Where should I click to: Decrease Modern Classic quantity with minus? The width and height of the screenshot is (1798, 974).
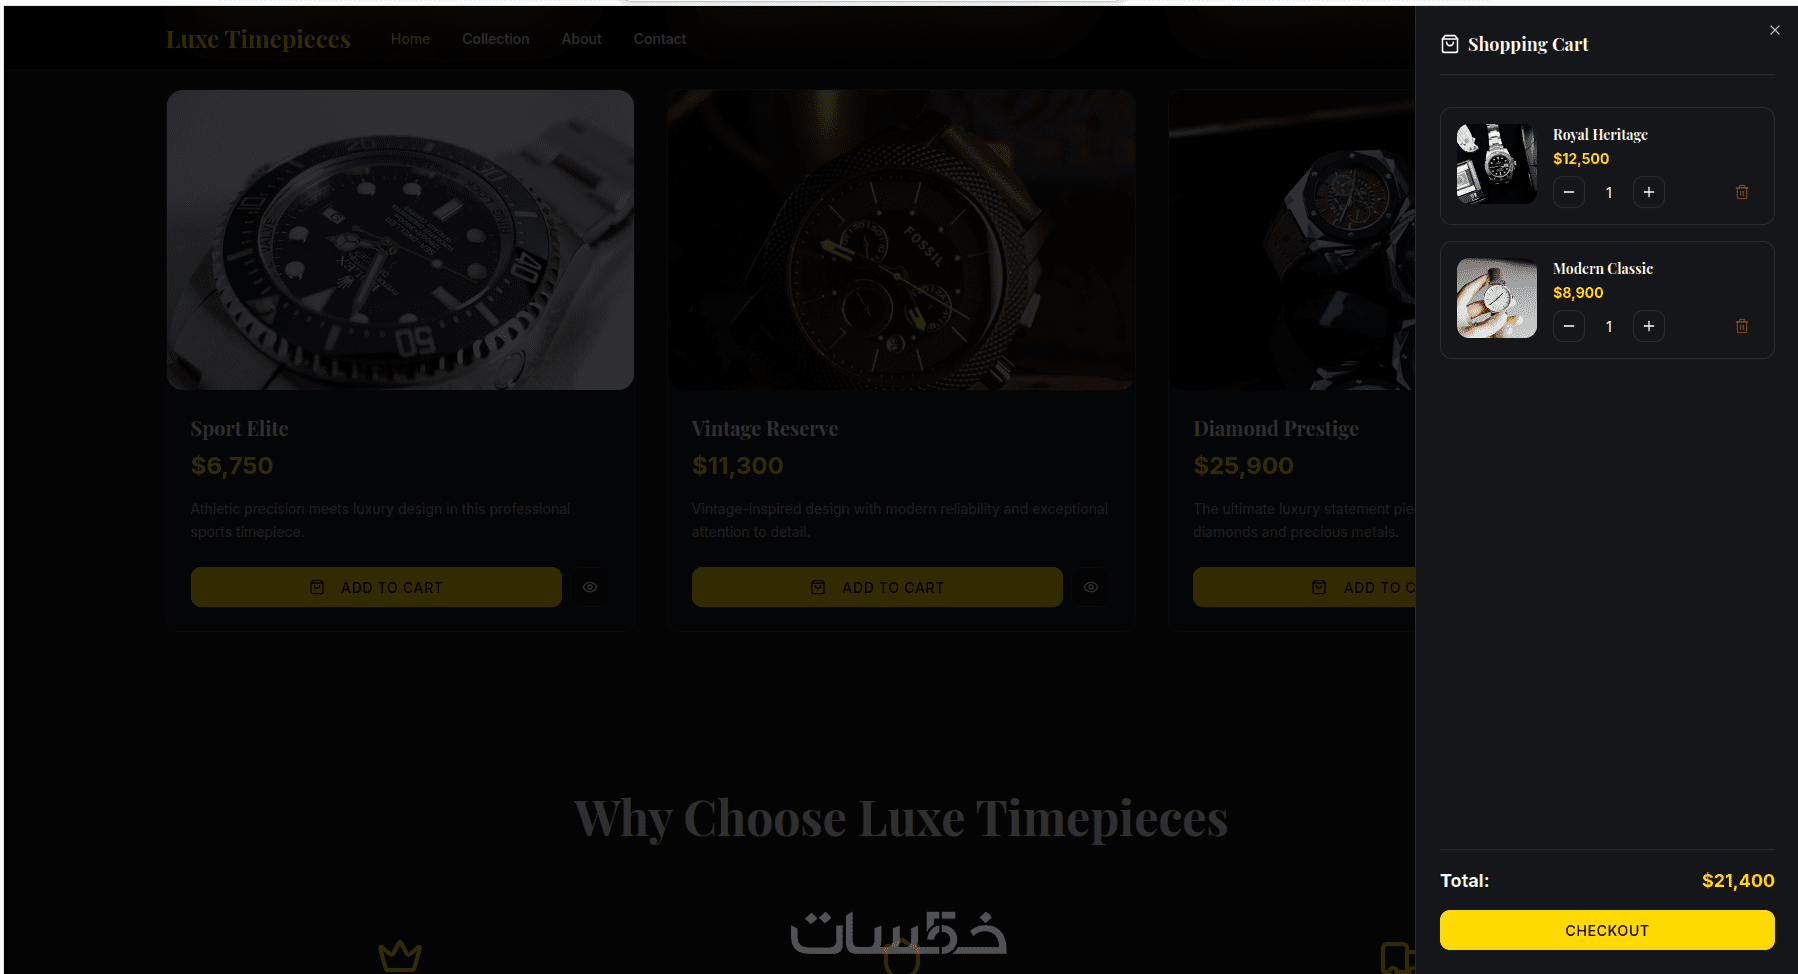(x=1568, y=326)
